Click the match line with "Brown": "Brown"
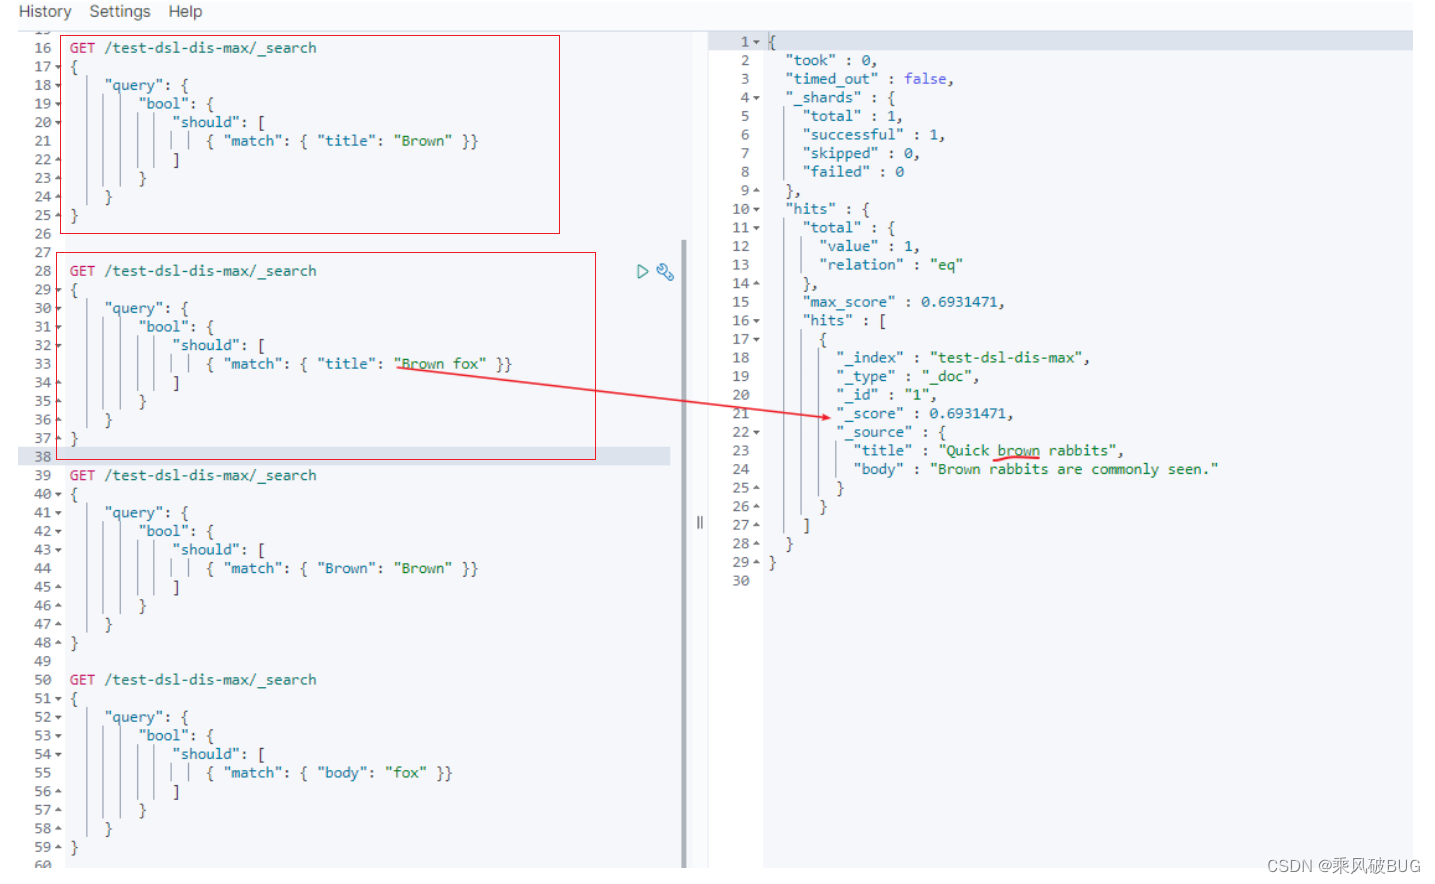The height and width of the screenshot is (884, 1435). coord(341,568)
